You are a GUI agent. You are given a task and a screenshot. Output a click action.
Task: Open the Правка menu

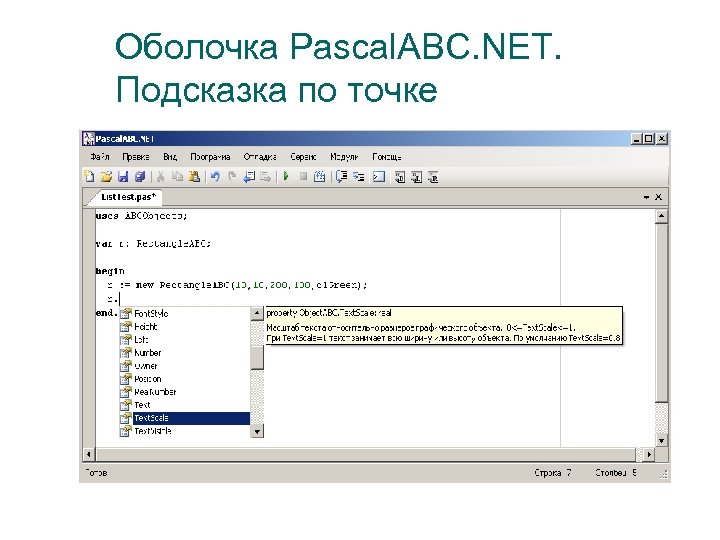click(x=136, y=157)
